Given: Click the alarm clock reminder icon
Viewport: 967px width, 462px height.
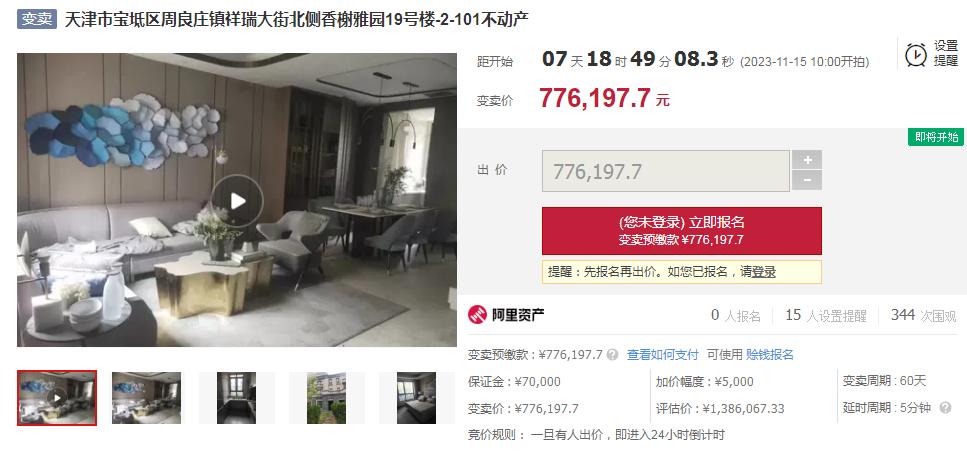Looking at the screenshot, I should click(916, 54).
